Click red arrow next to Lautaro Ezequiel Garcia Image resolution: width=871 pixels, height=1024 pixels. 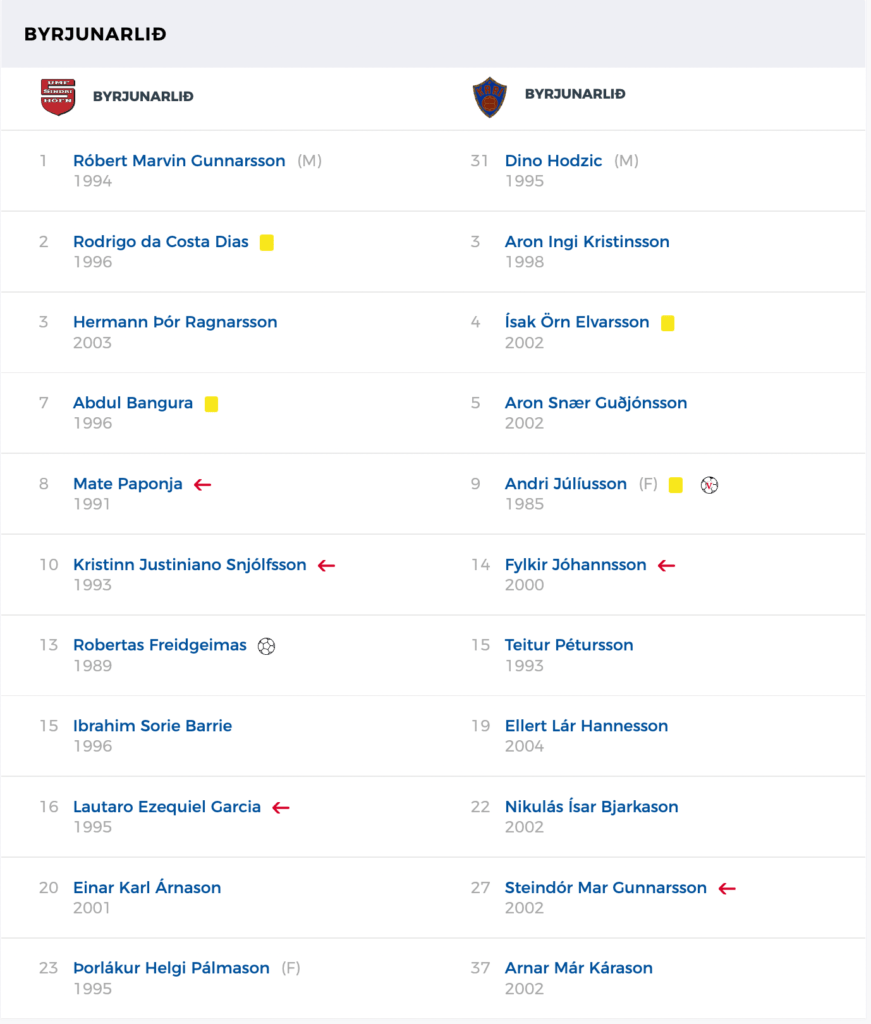tap(281, 808)
